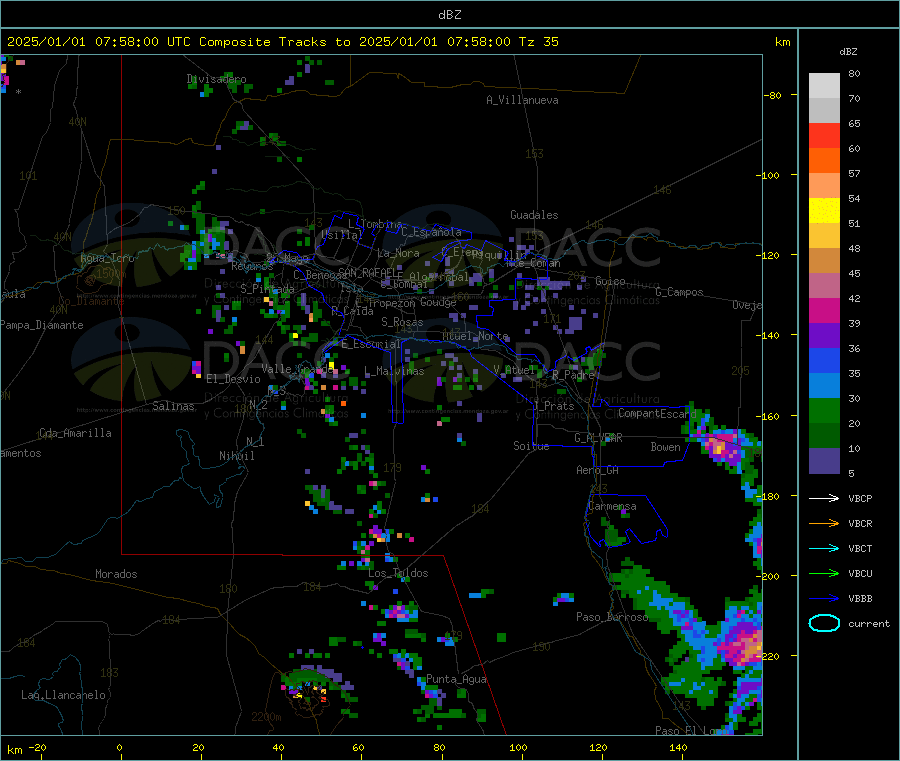This screenshot has width=900, height=761.
Task: Click the G_Campos map label
Action: (679, 292)
